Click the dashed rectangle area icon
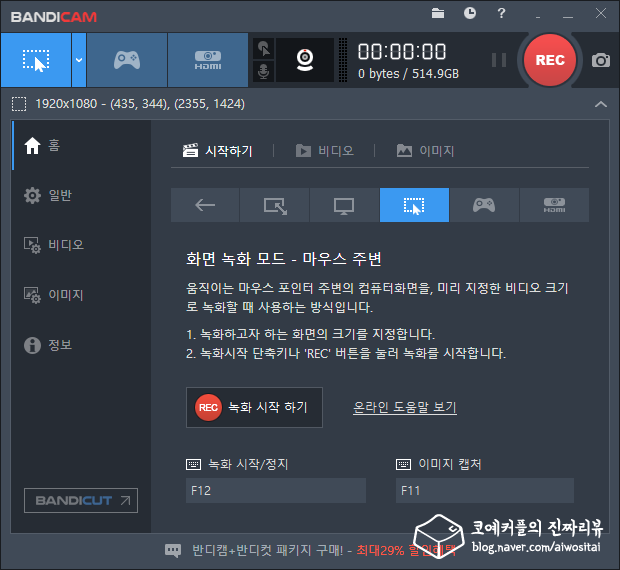620x570 pixels. (19, 104)
